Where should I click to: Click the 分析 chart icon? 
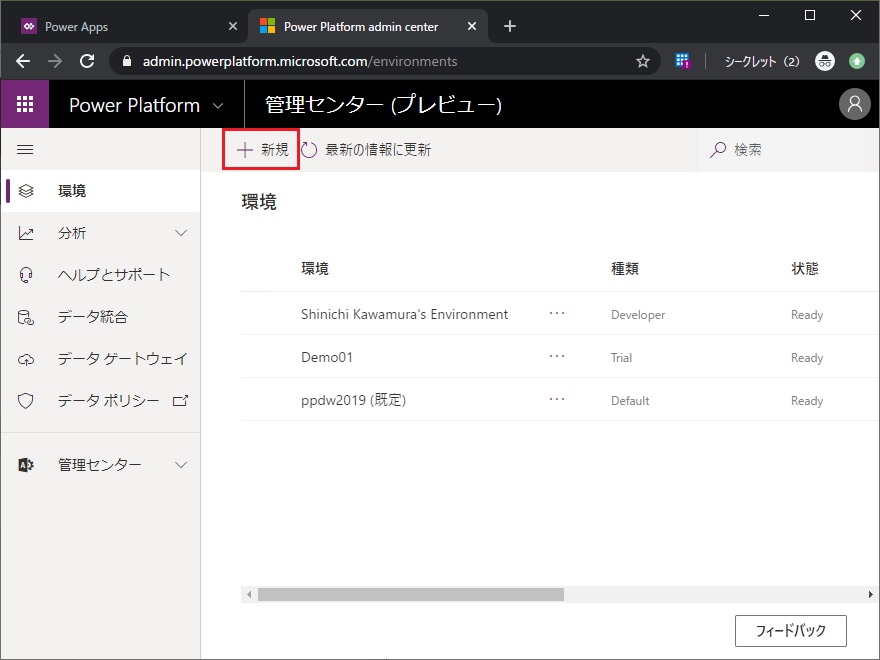pyautogui.click(x=26, y=233)
